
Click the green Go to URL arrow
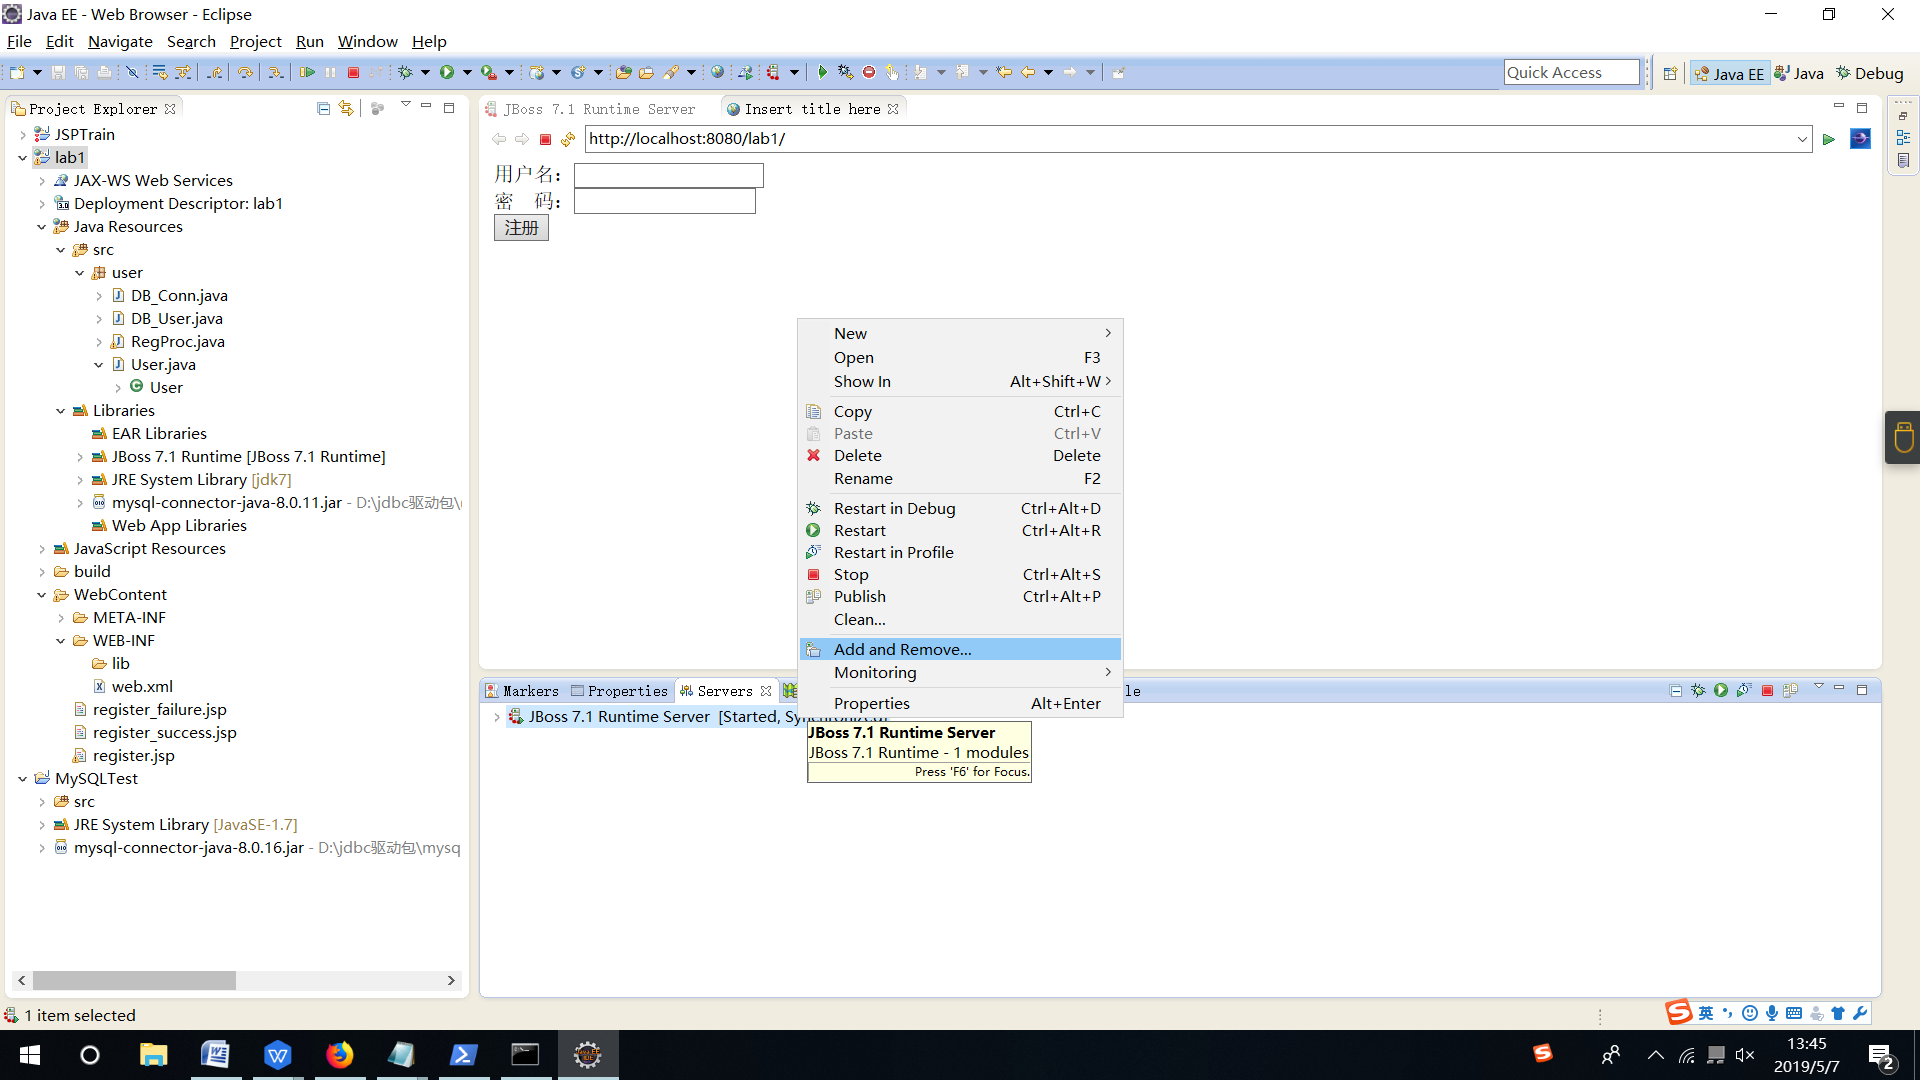[1829, 139]
